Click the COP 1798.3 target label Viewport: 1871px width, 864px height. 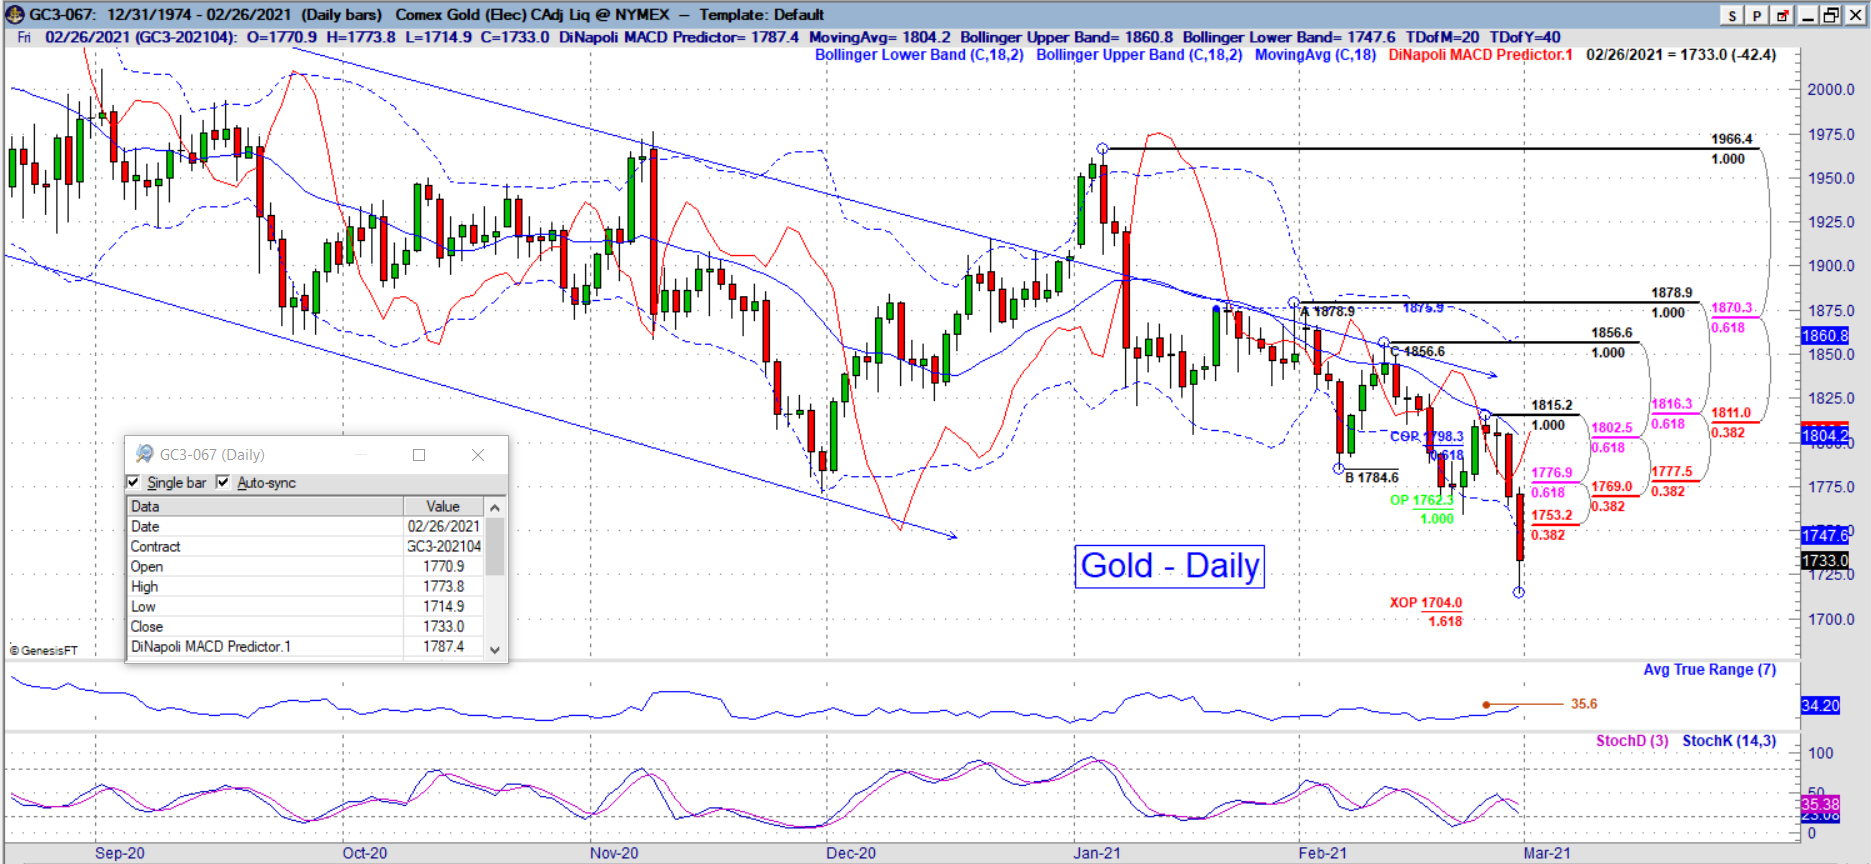coord(1427,437)
